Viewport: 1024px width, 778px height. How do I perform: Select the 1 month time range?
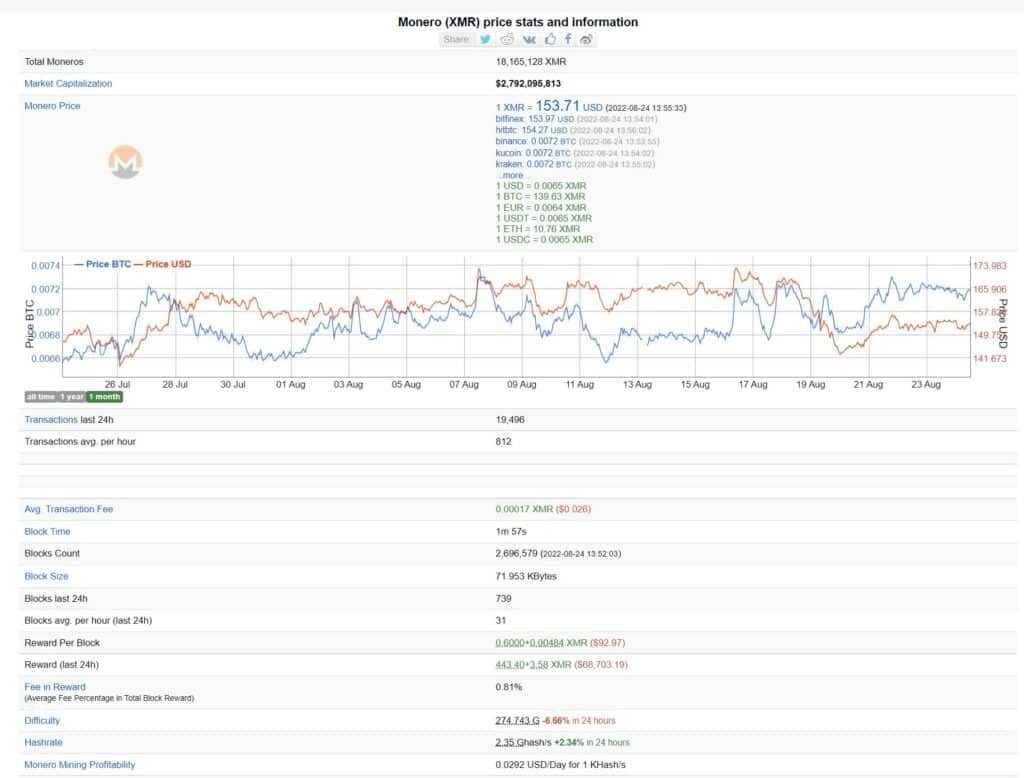click(103, 397)
